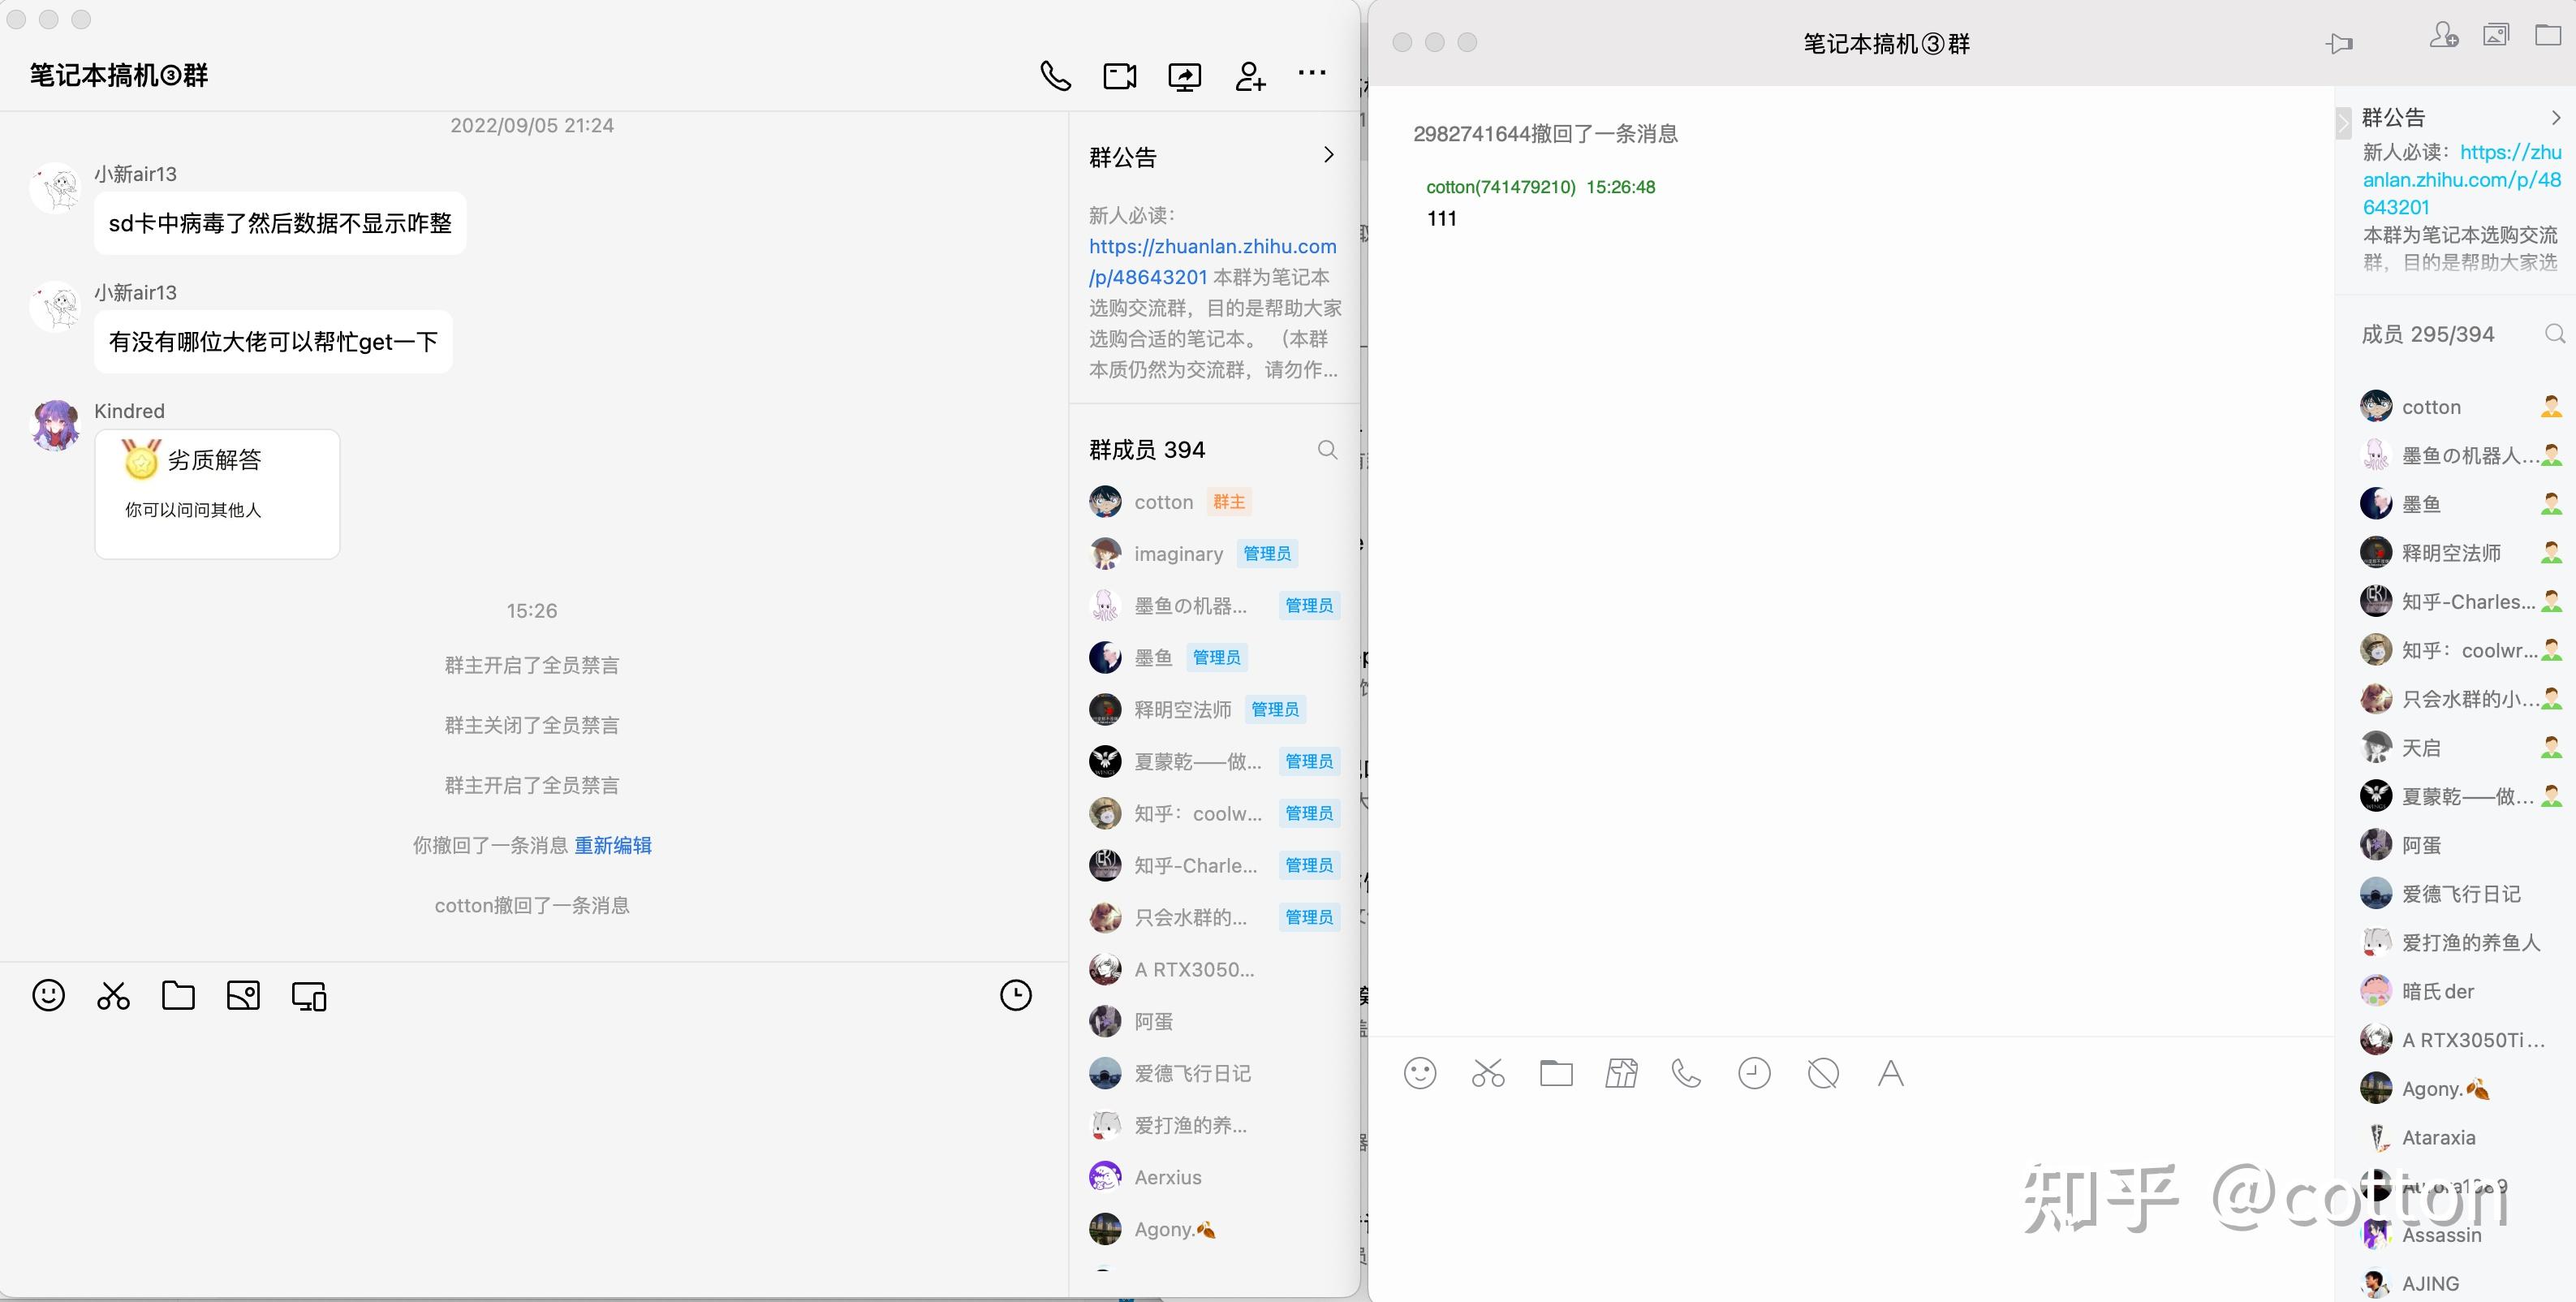Start a video call in 笔记本搞机③群

pos(1119,75)
